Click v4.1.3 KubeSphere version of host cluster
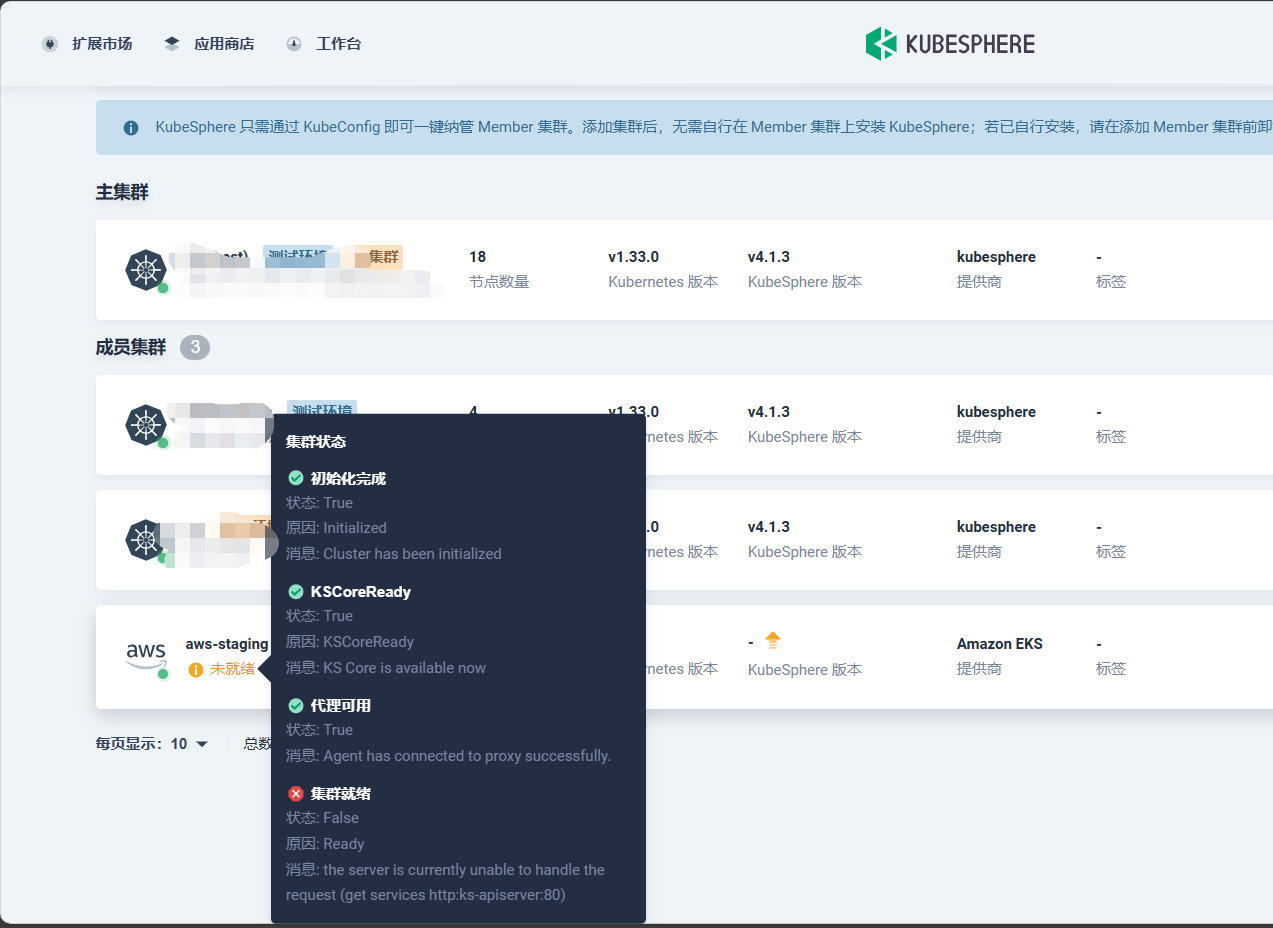Viewport: 1273px width, 928px height. pos(769,257)
